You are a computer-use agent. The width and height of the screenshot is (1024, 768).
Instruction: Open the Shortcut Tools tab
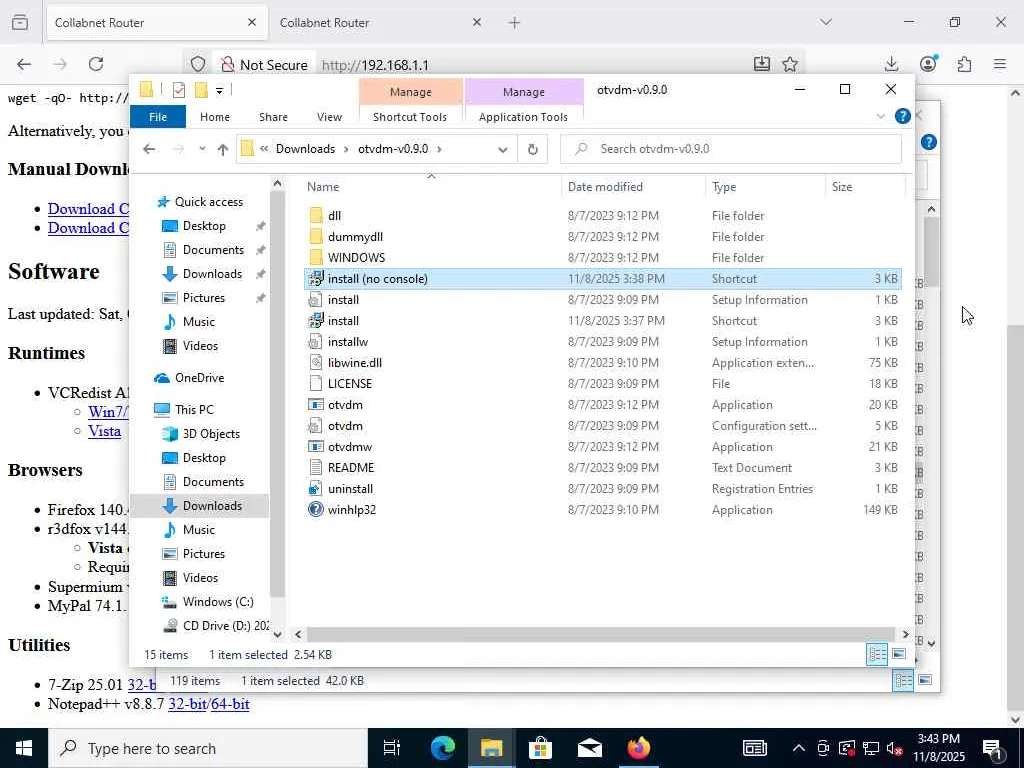410,117
